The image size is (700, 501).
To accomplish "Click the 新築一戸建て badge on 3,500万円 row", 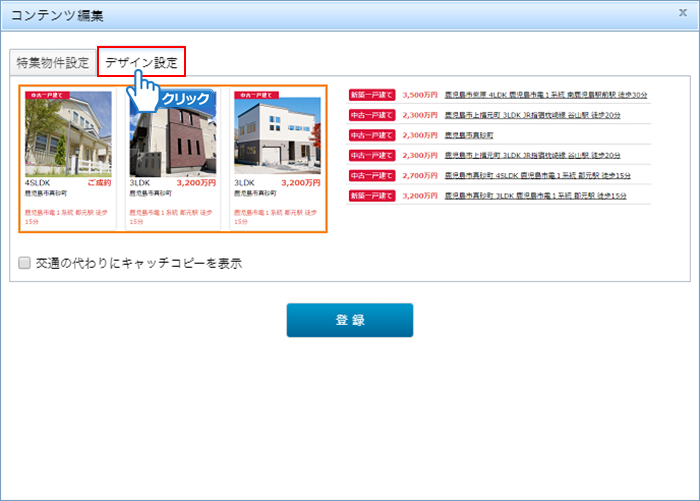I will (372, 95).
